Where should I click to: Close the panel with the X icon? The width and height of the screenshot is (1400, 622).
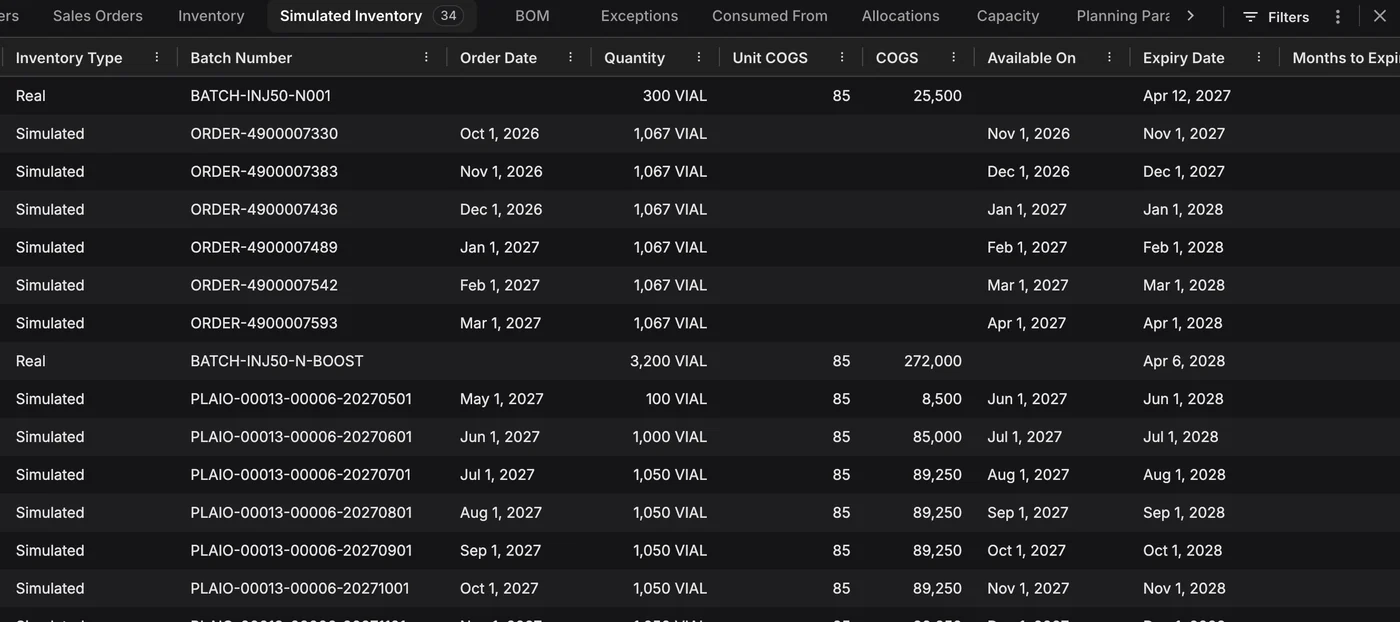click(x=1380, y=16)
